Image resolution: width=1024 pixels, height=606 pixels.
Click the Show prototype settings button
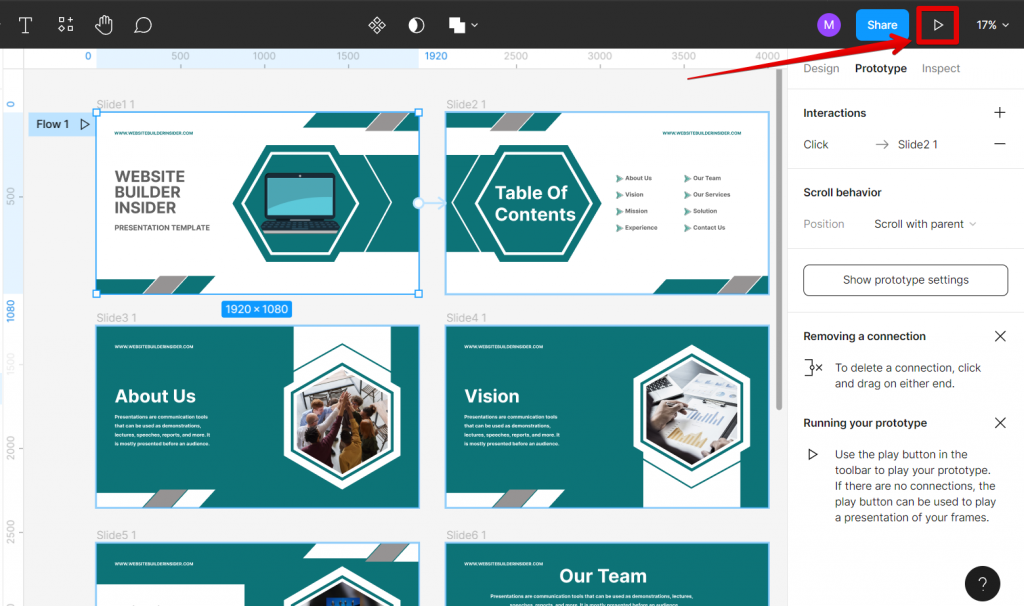(905, 280)
